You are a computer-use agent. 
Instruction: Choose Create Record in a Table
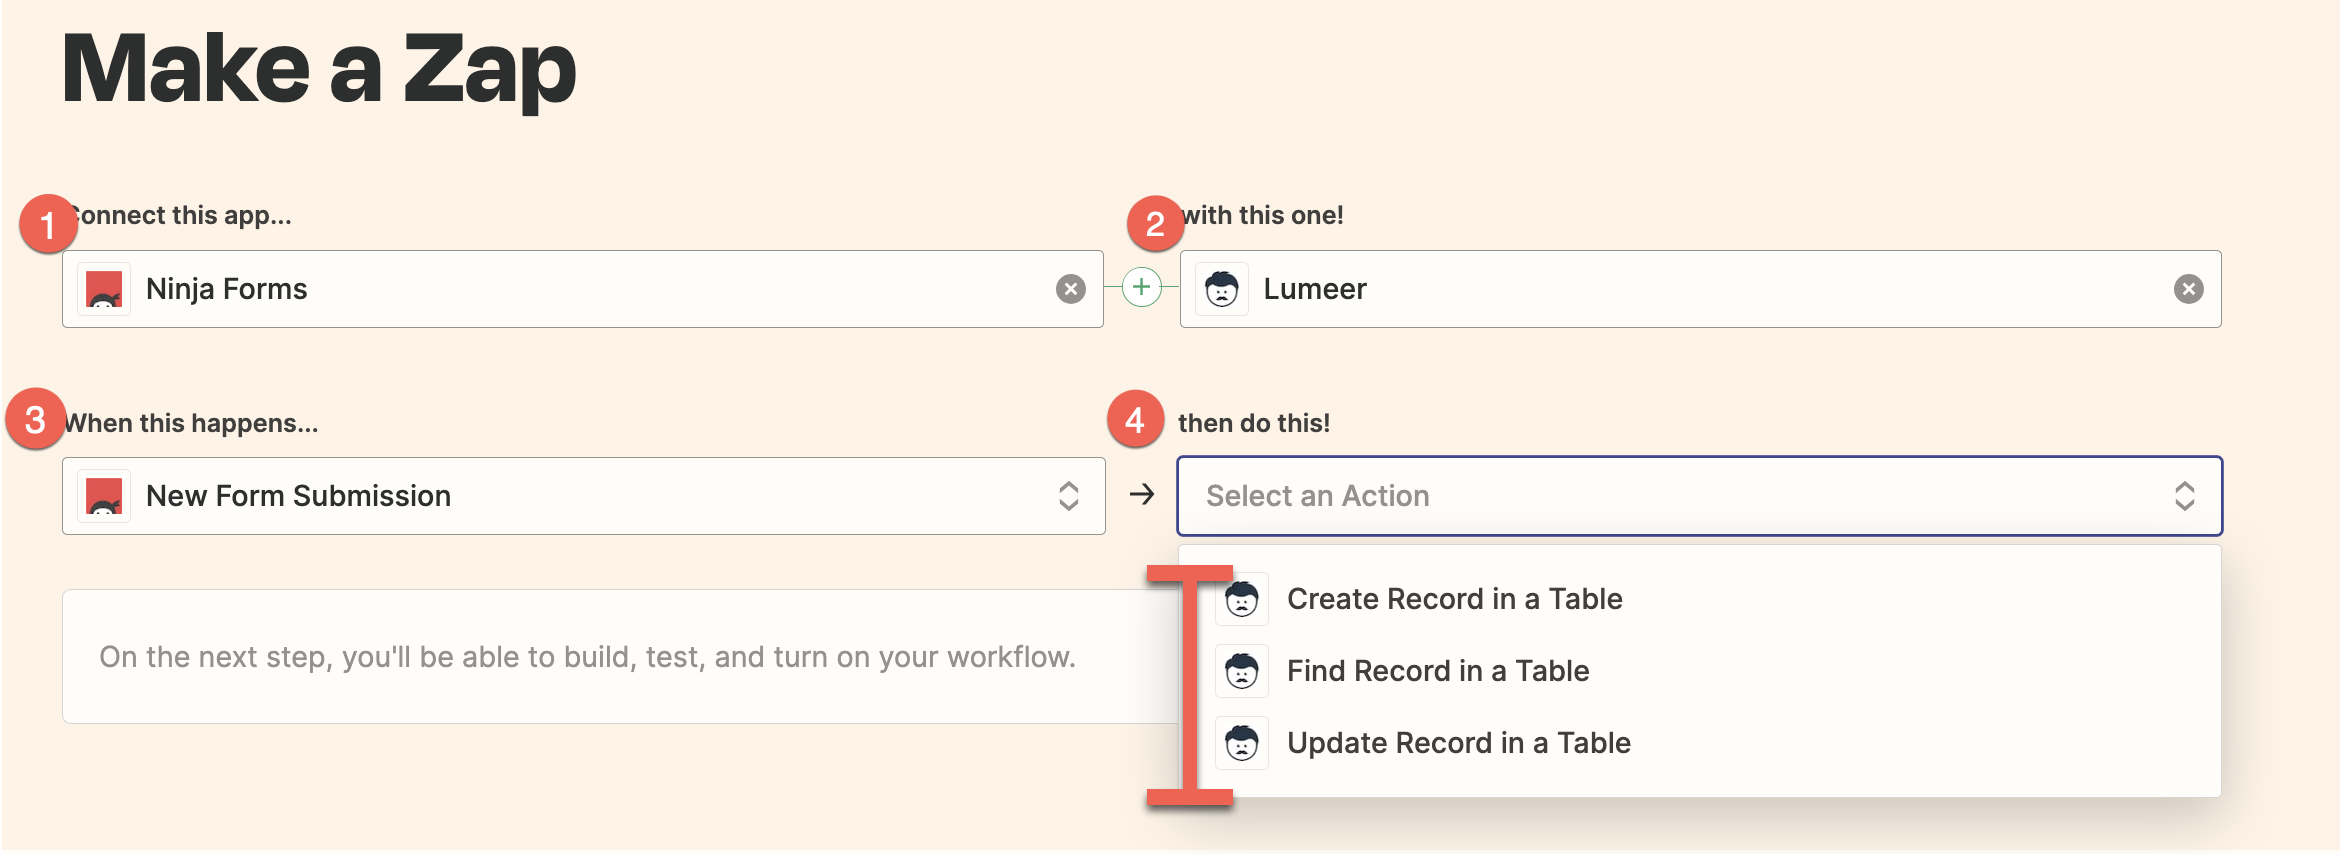pos(1454,599)
